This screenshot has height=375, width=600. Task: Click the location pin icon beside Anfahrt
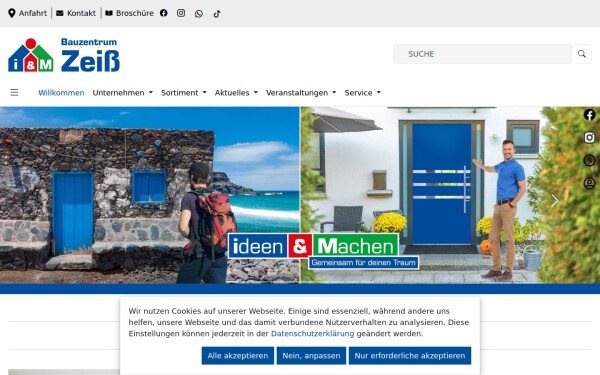[12, 13]
